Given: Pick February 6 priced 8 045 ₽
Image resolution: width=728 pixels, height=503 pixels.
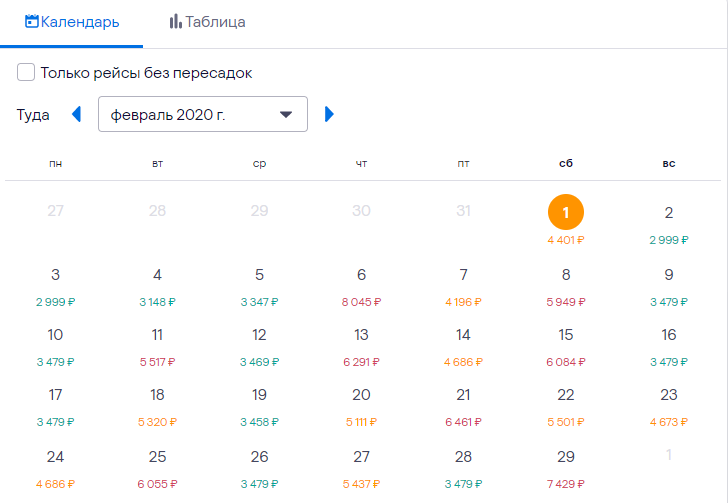Looking at the screenshot, I should coord(361,285).
